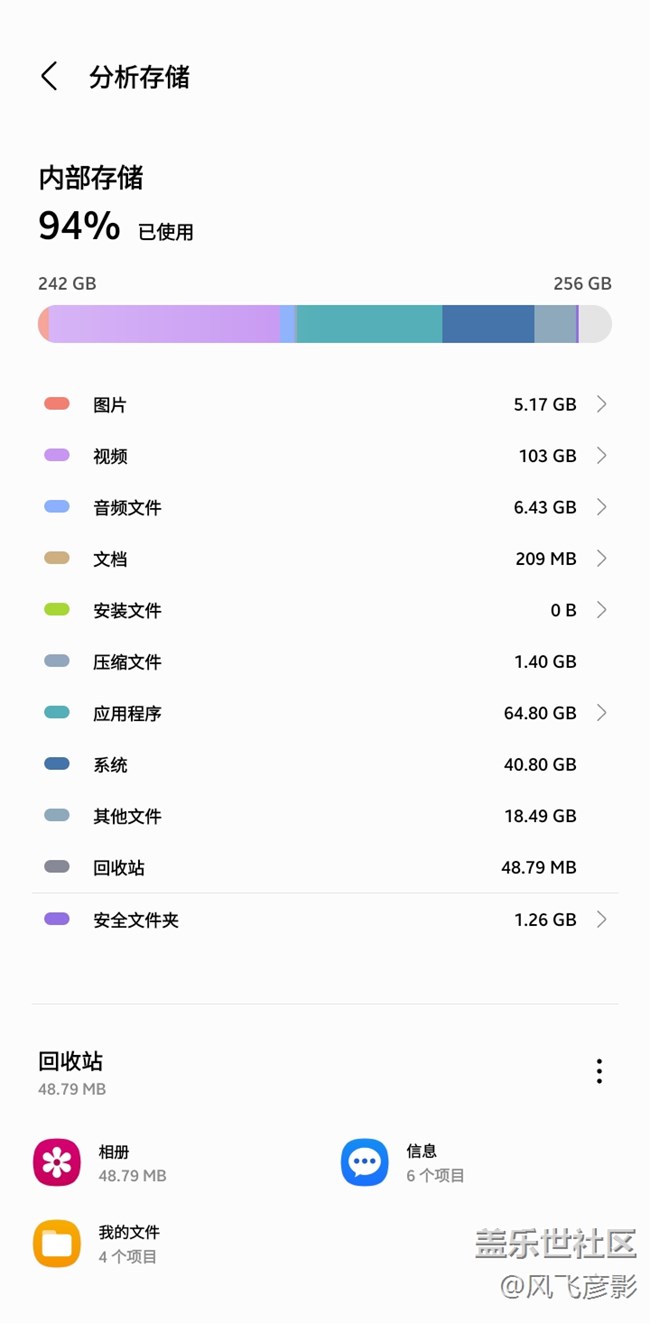The width and height of the screenshot is (650, 1323).
Task: Open the recycle bin three-dot menu
Action: (x=599, y=1071)
